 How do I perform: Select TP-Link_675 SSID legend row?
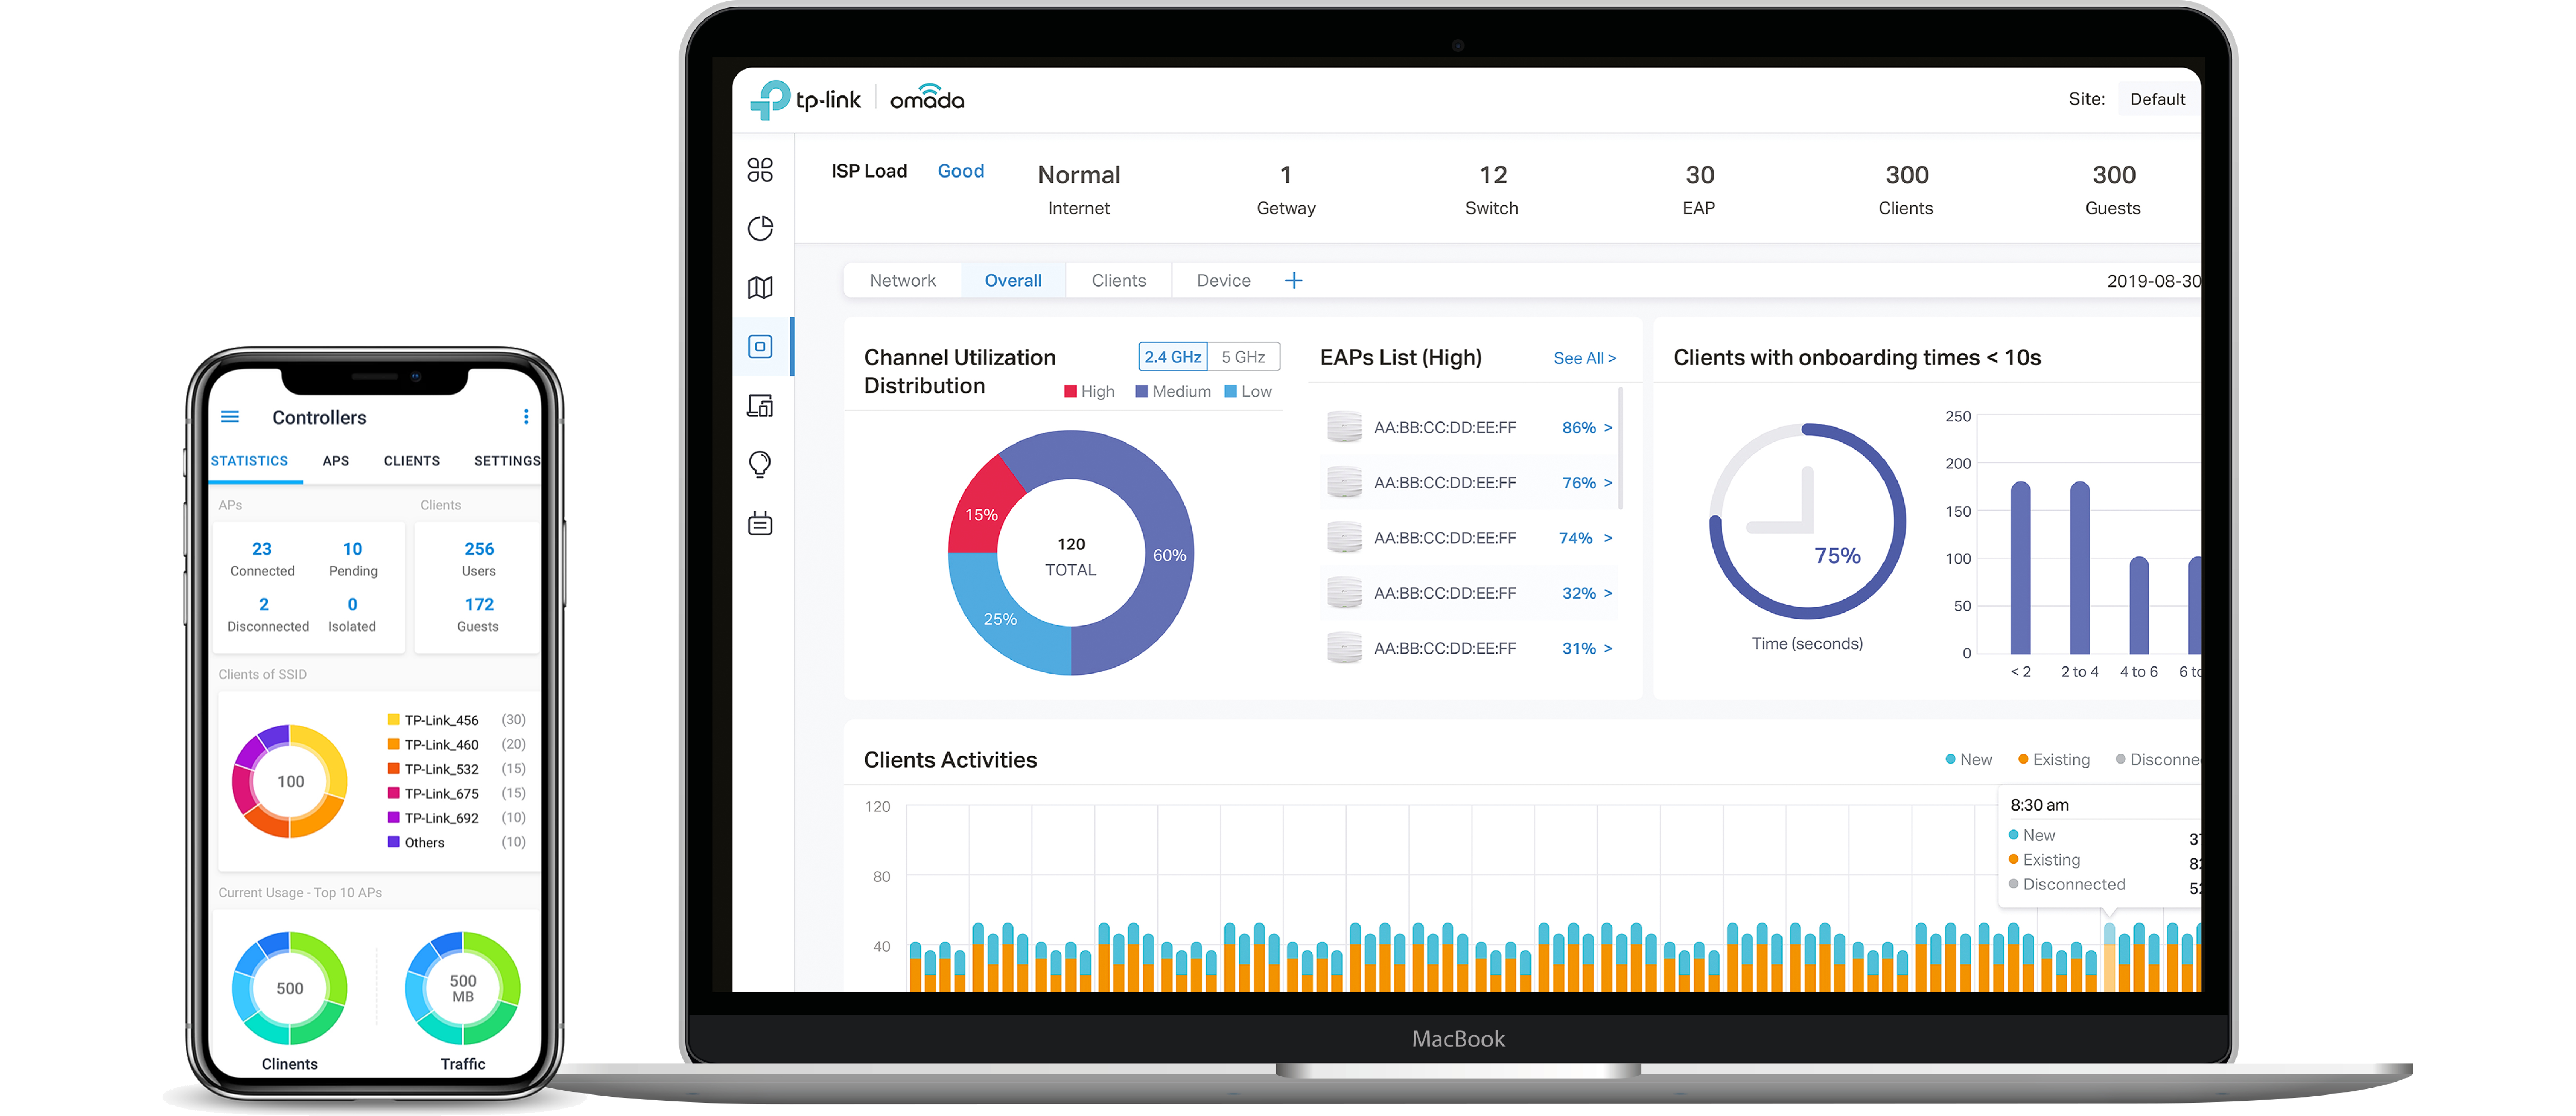coord(456,794)
